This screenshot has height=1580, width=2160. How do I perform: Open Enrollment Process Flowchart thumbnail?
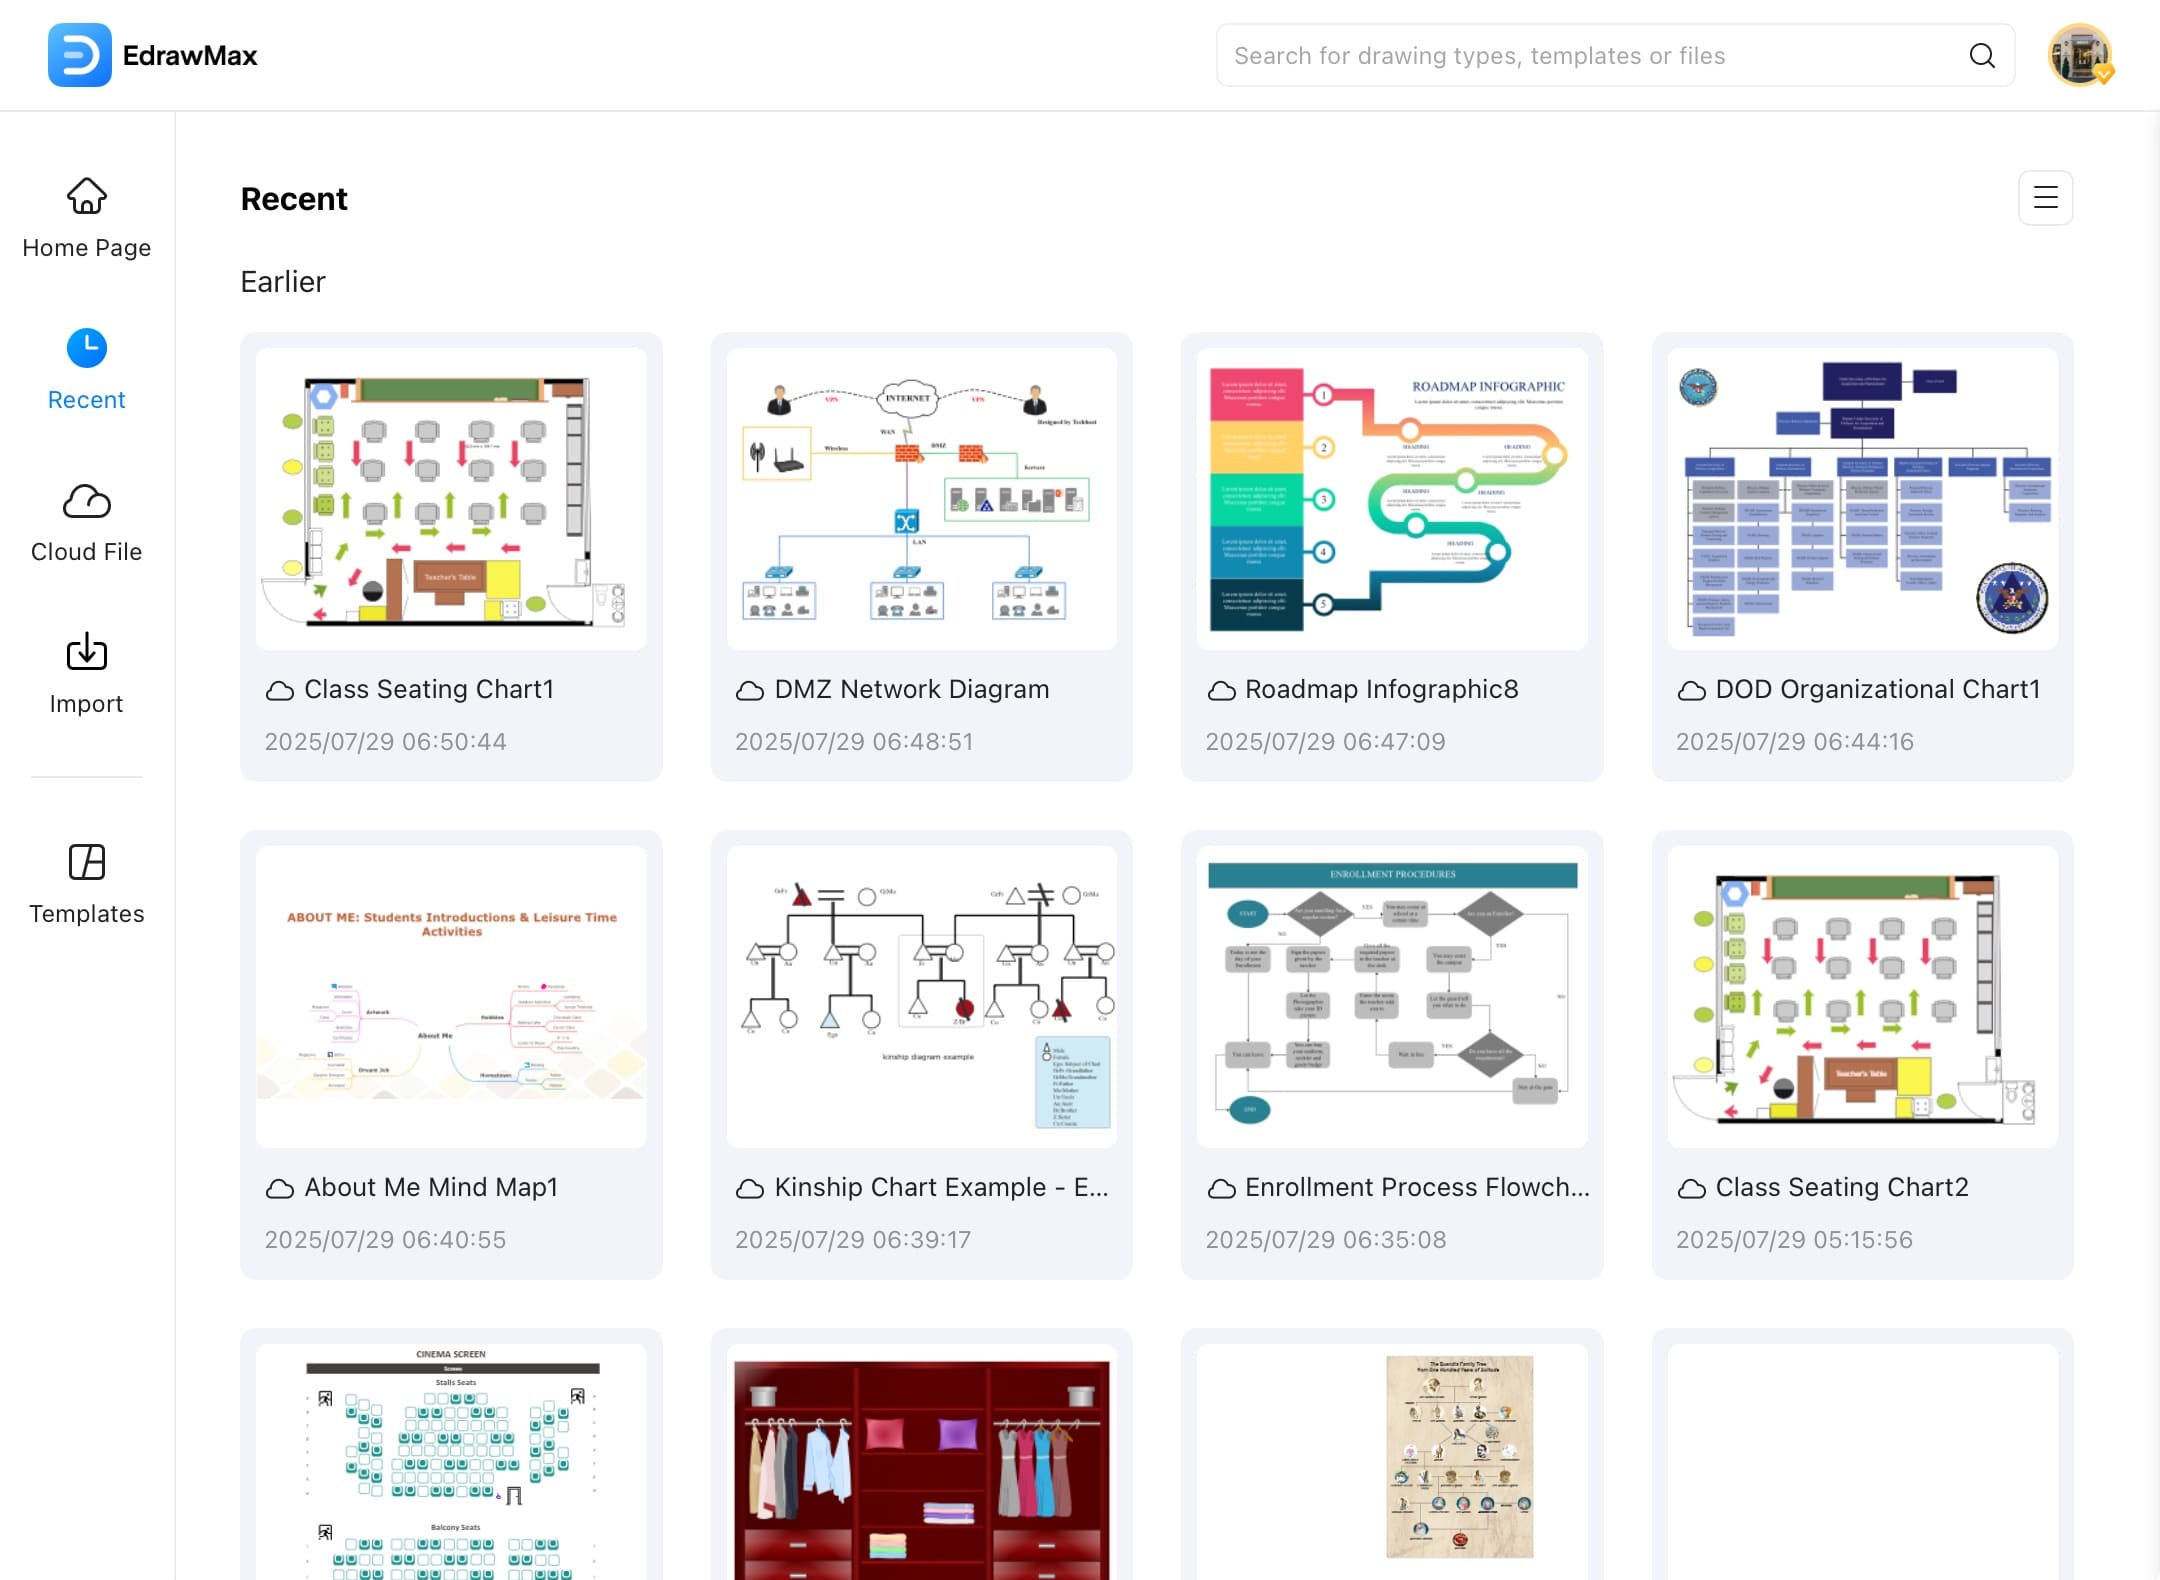pos(1391,997)
